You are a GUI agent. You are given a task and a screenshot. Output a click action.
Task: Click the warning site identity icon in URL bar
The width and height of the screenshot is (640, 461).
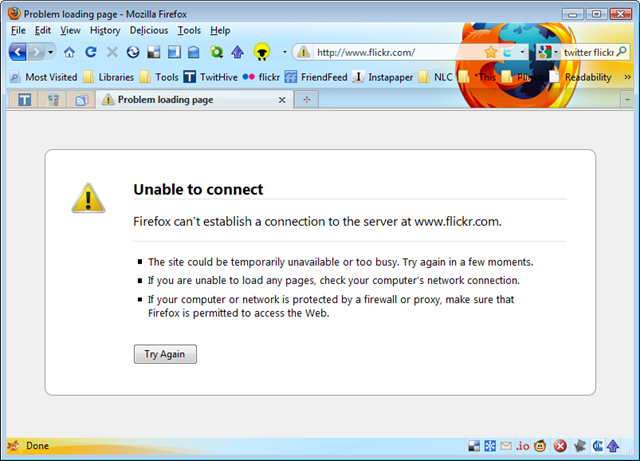(303, 52)
